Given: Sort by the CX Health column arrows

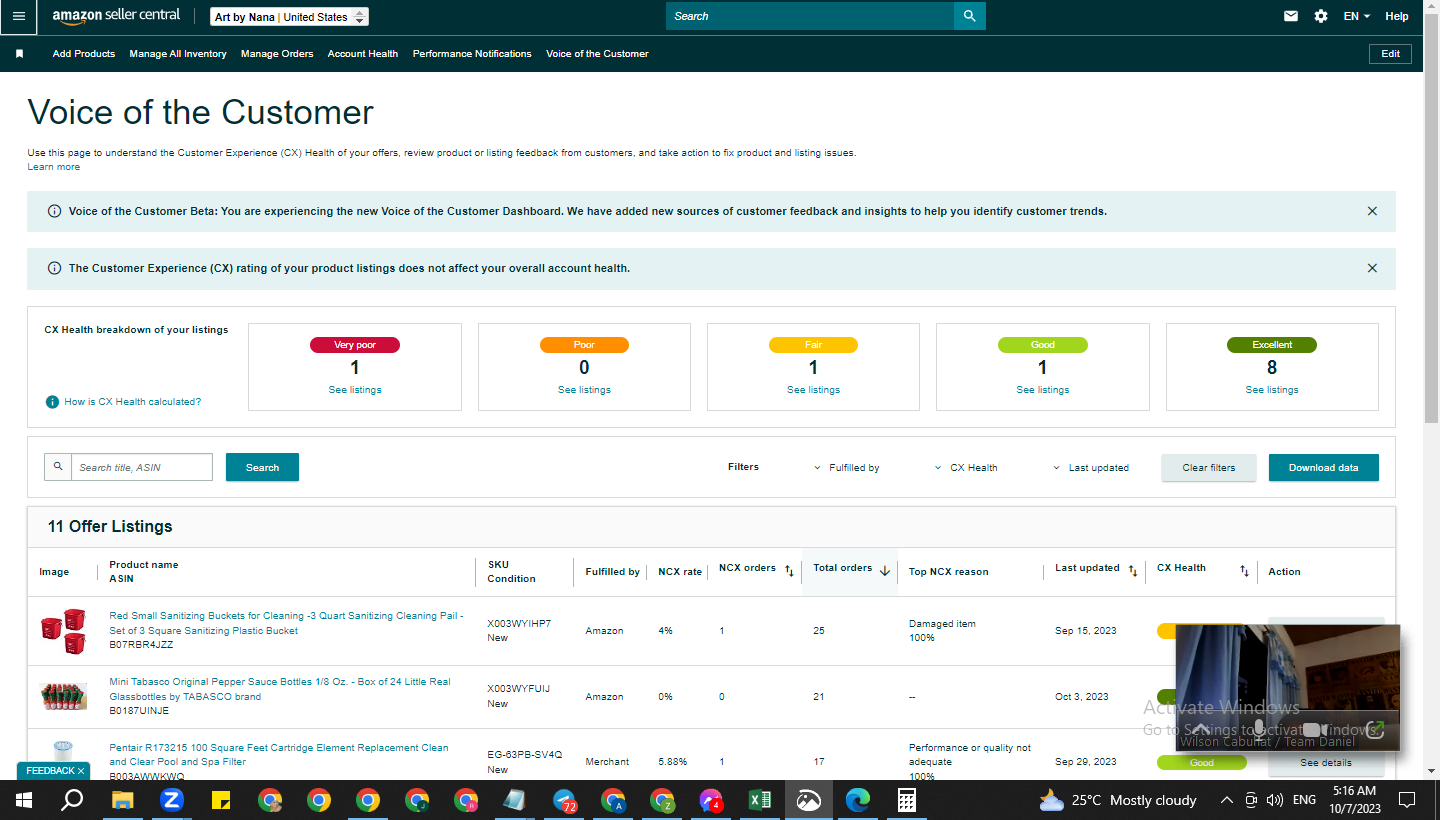Looking at the screenshot, I should (x=1244, y=571).
